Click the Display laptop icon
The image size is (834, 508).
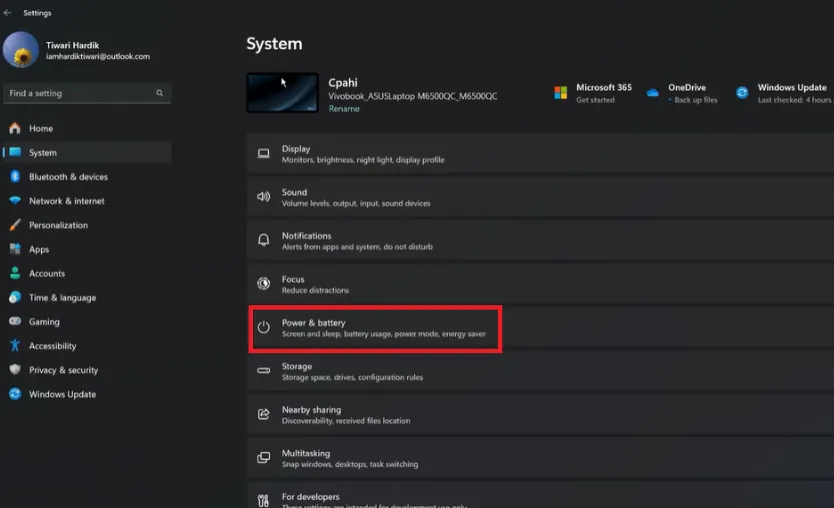point(263,154)
